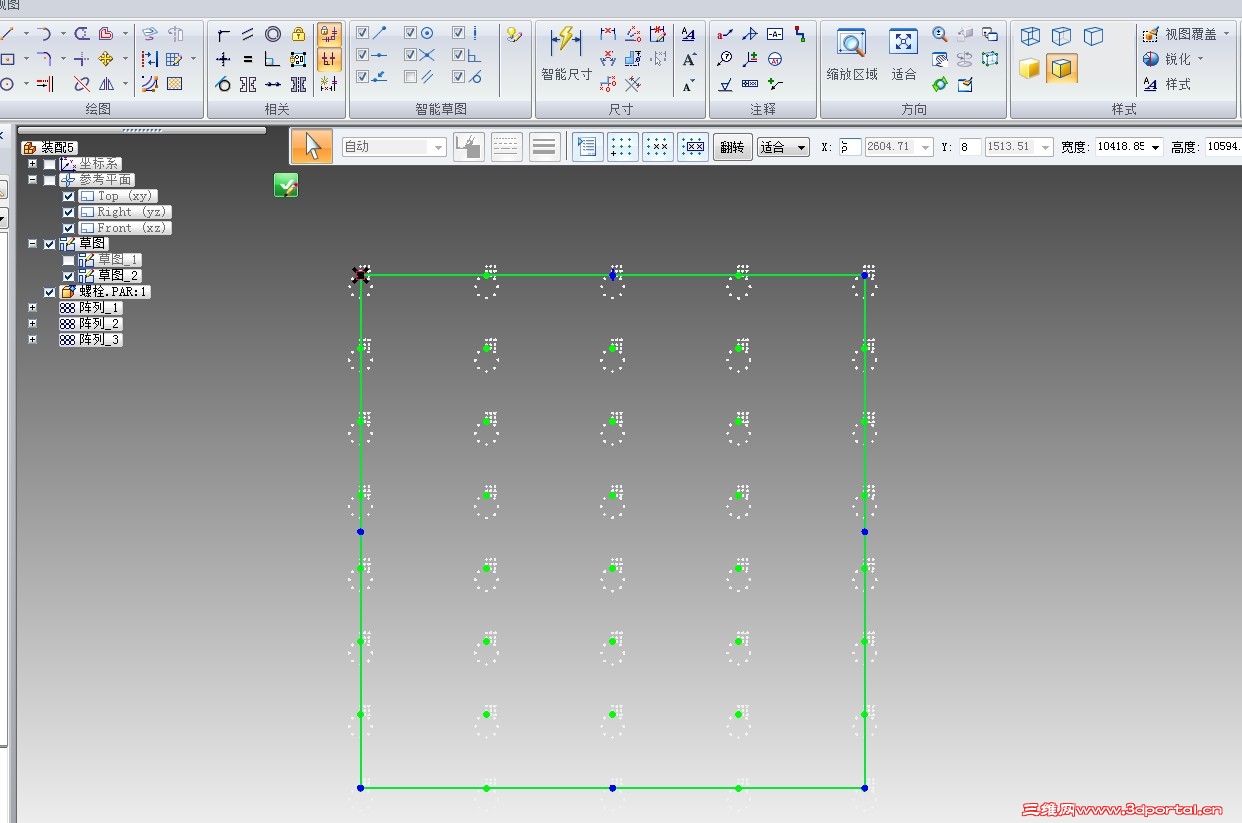Toggle the center point IntelliSketch checkbox
Screen dimensions: 1242x823
click(x=410, y=32)
